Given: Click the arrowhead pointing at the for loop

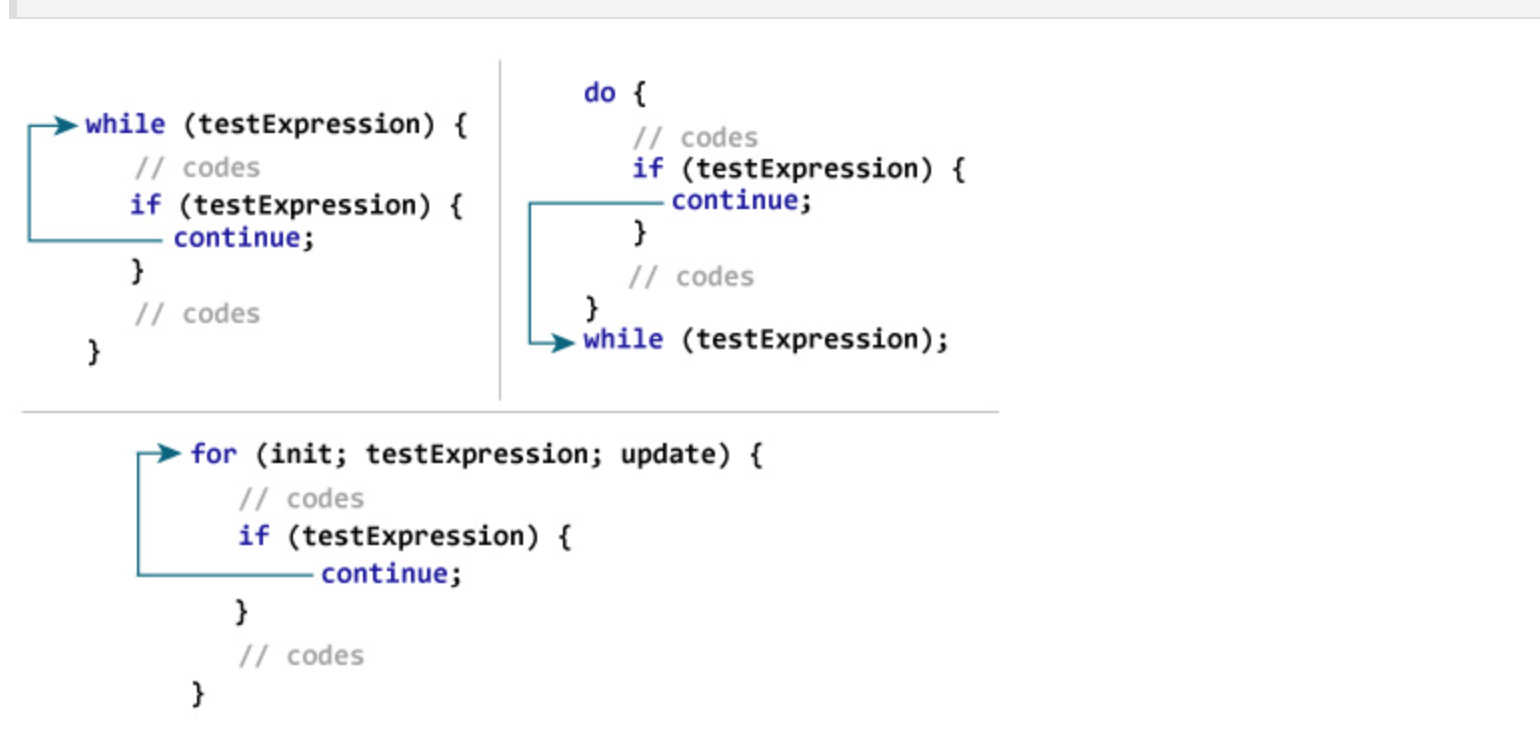Looking at the screenshot, I should click(170, 454).
